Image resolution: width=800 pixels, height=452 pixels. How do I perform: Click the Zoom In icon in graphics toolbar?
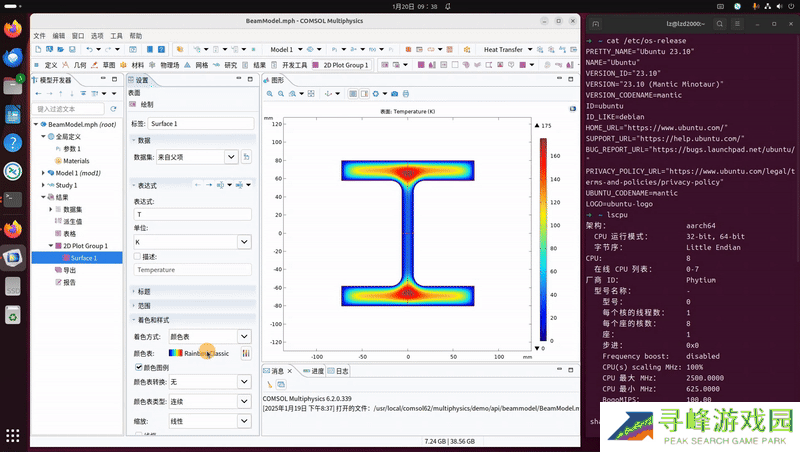(x=270, y=94)
